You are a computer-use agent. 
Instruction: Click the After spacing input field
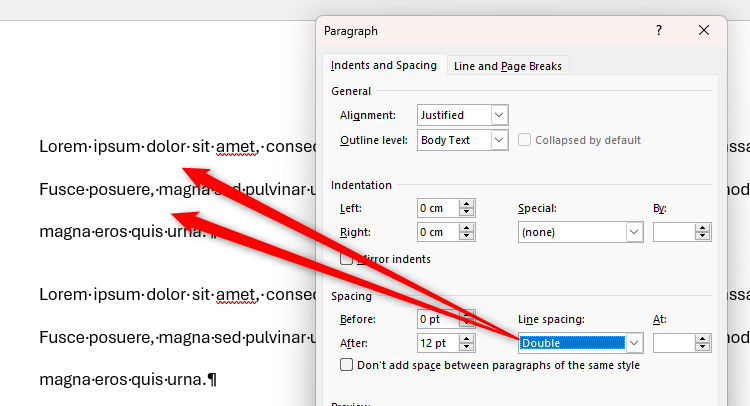coord(438,343)
